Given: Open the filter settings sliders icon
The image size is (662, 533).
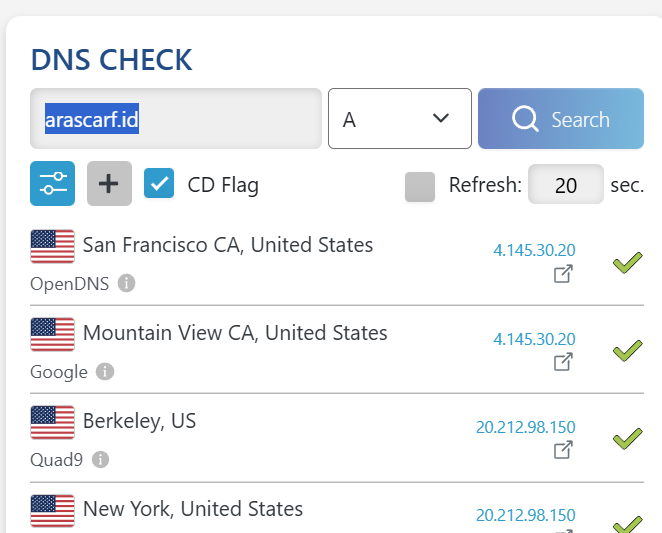Looking at the screenshot, I should click(x=53, y=184).
